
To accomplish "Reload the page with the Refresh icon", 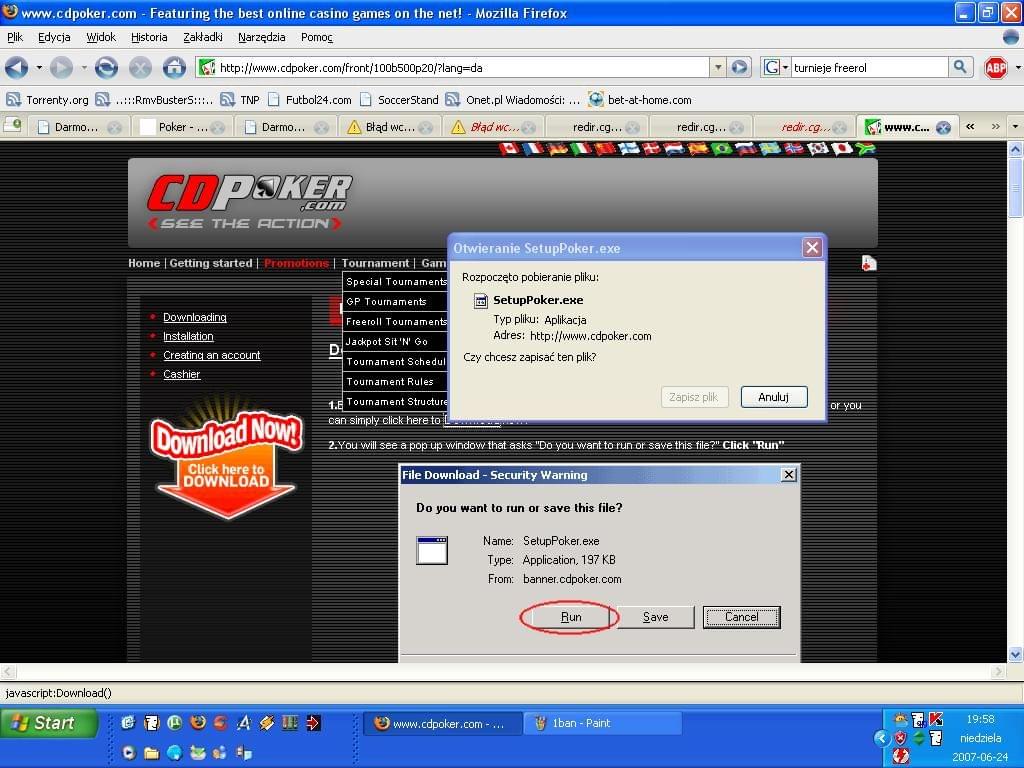I will click(106, 67).
